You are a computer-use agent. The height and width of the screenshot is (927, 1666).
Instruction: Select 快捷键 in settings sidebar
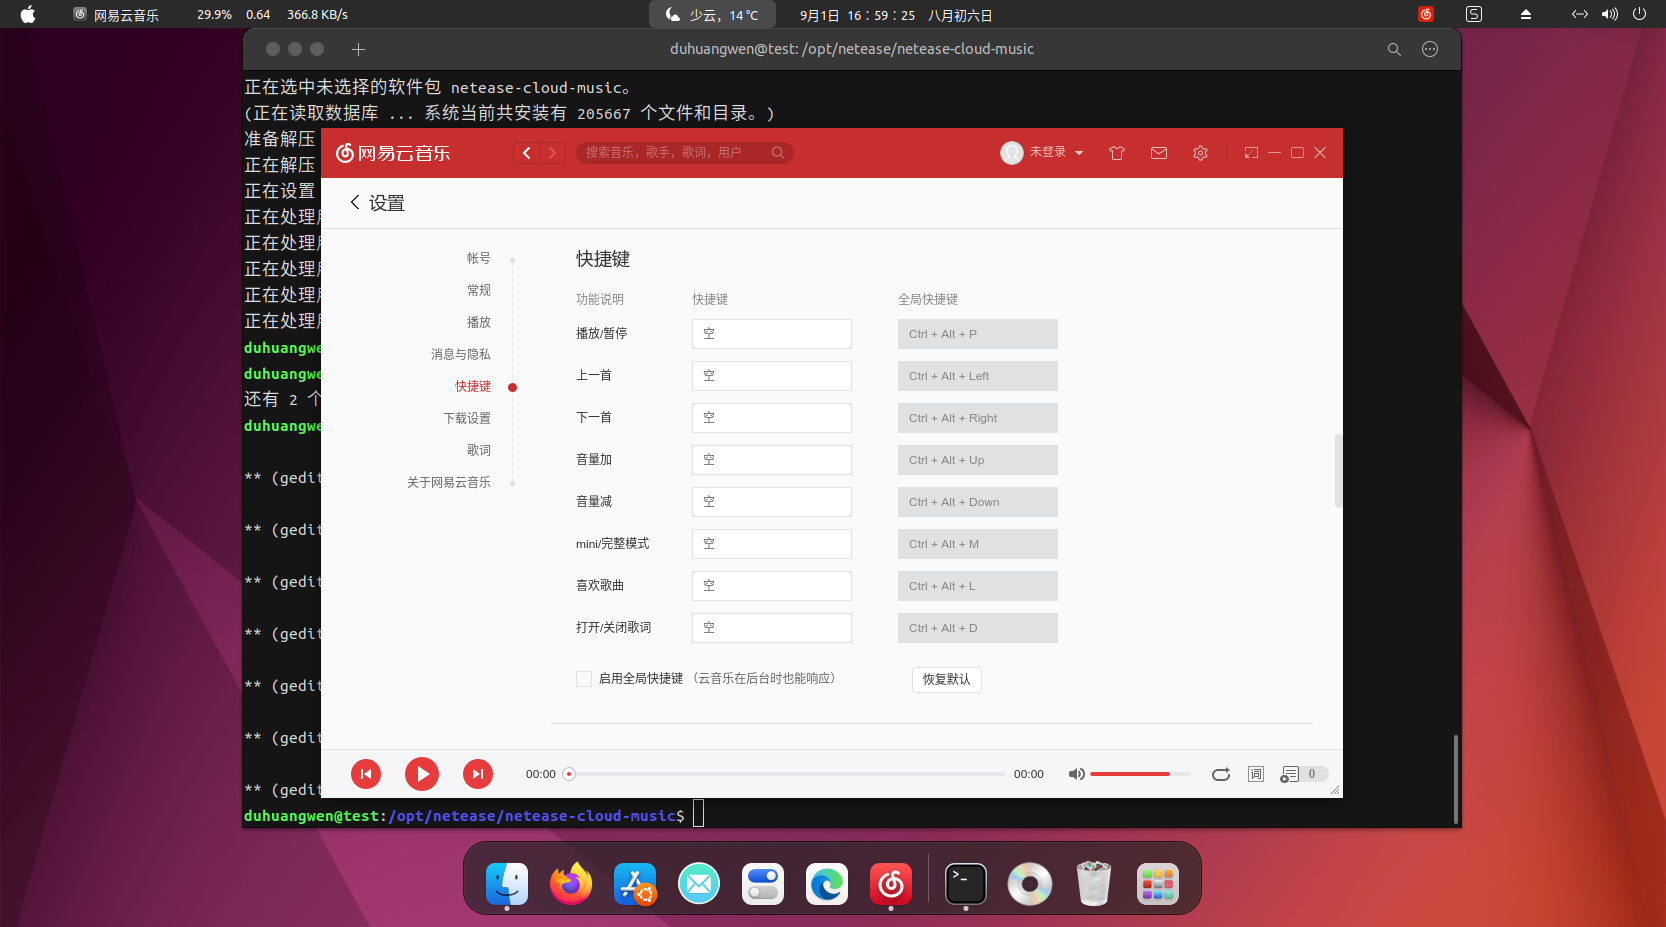472,386
